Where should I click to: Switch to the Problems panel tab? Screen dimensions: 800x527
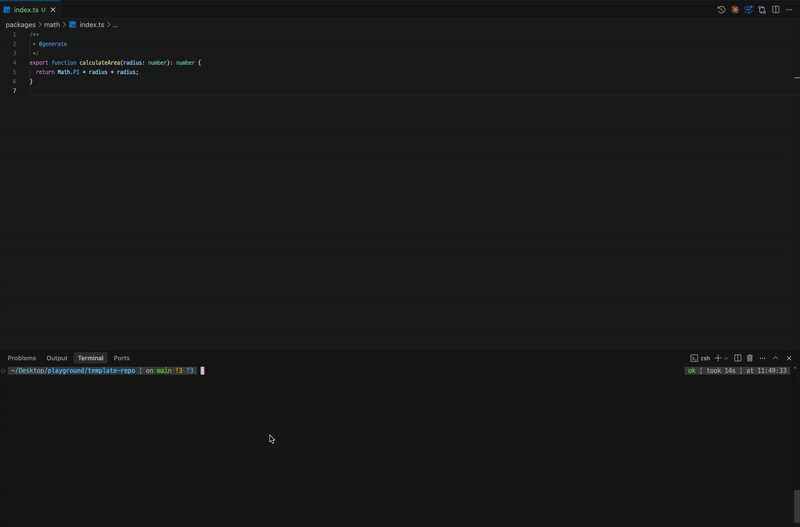coord(22,358)
